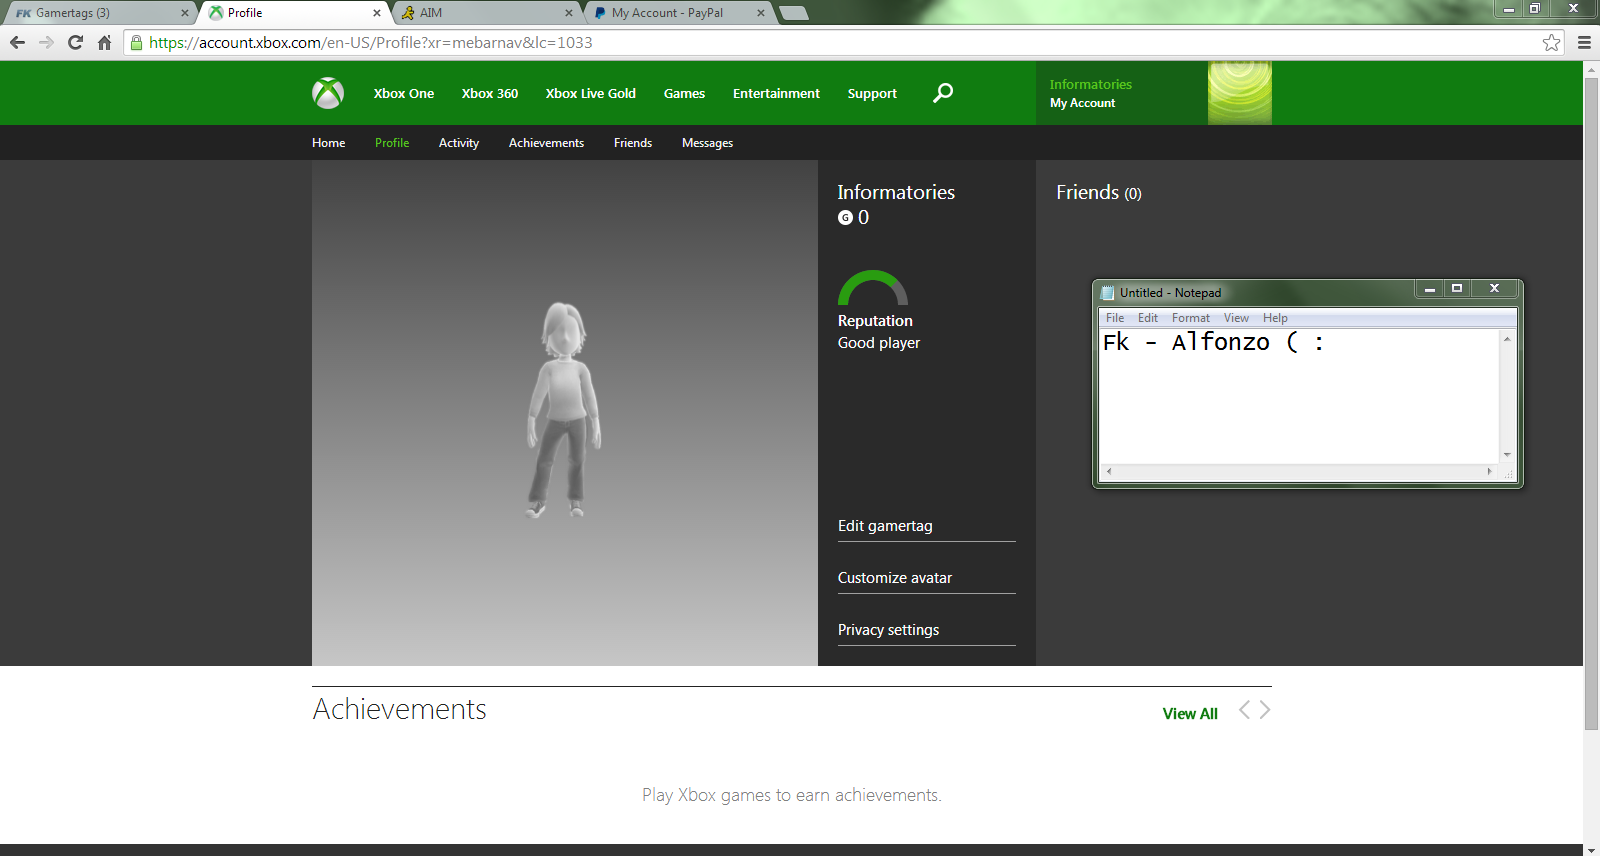Open Notepad's File menu
This screenshot has height=856, width=1600.
[x=1115, y=318]
